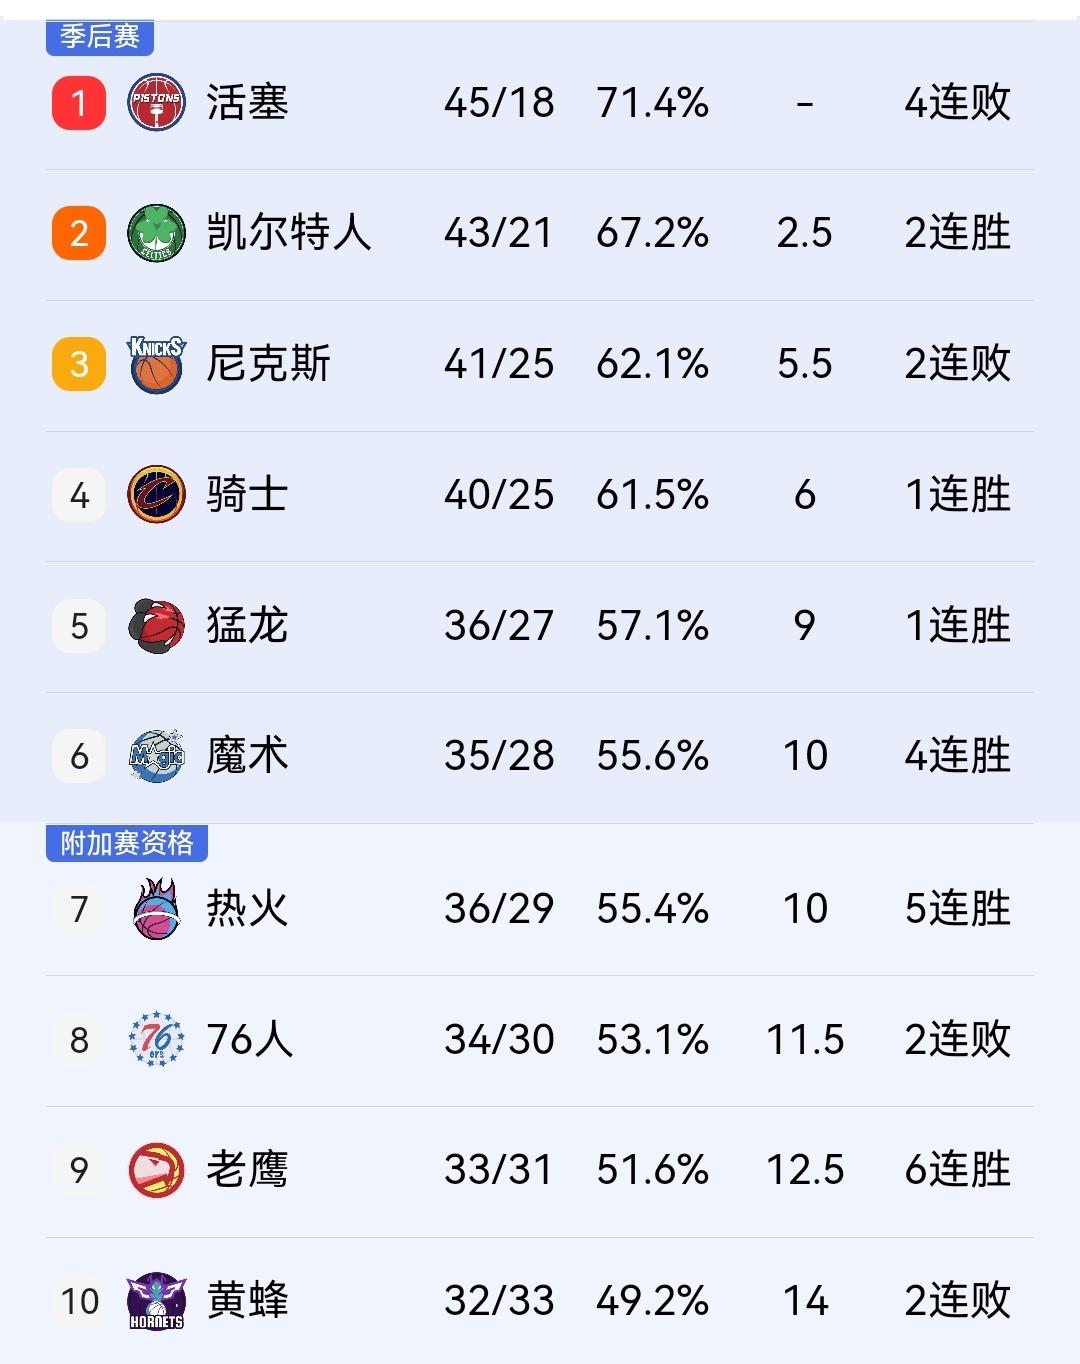The width and height of the screenshot is (1080, 1364).
Task: Click the Raptors team logo
Action: point(155,626)
